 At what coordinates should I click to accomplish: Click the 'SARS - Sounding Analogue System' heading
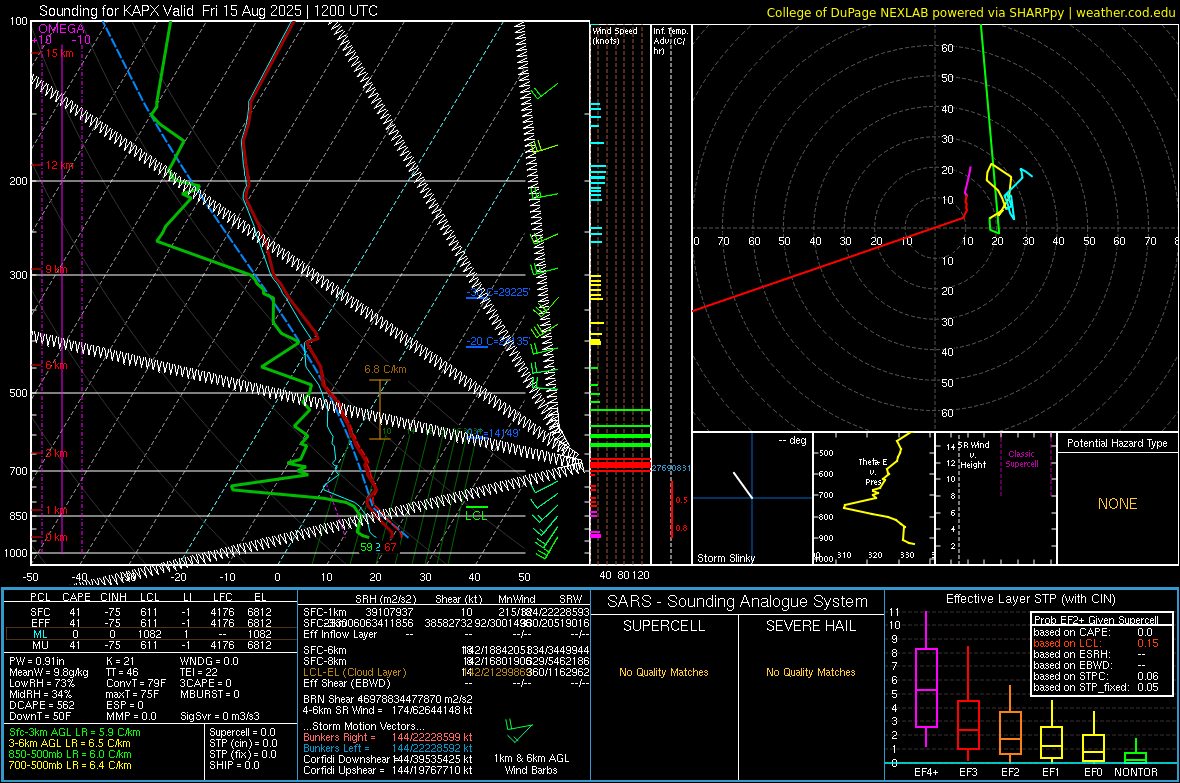click(x=738, y=602)
